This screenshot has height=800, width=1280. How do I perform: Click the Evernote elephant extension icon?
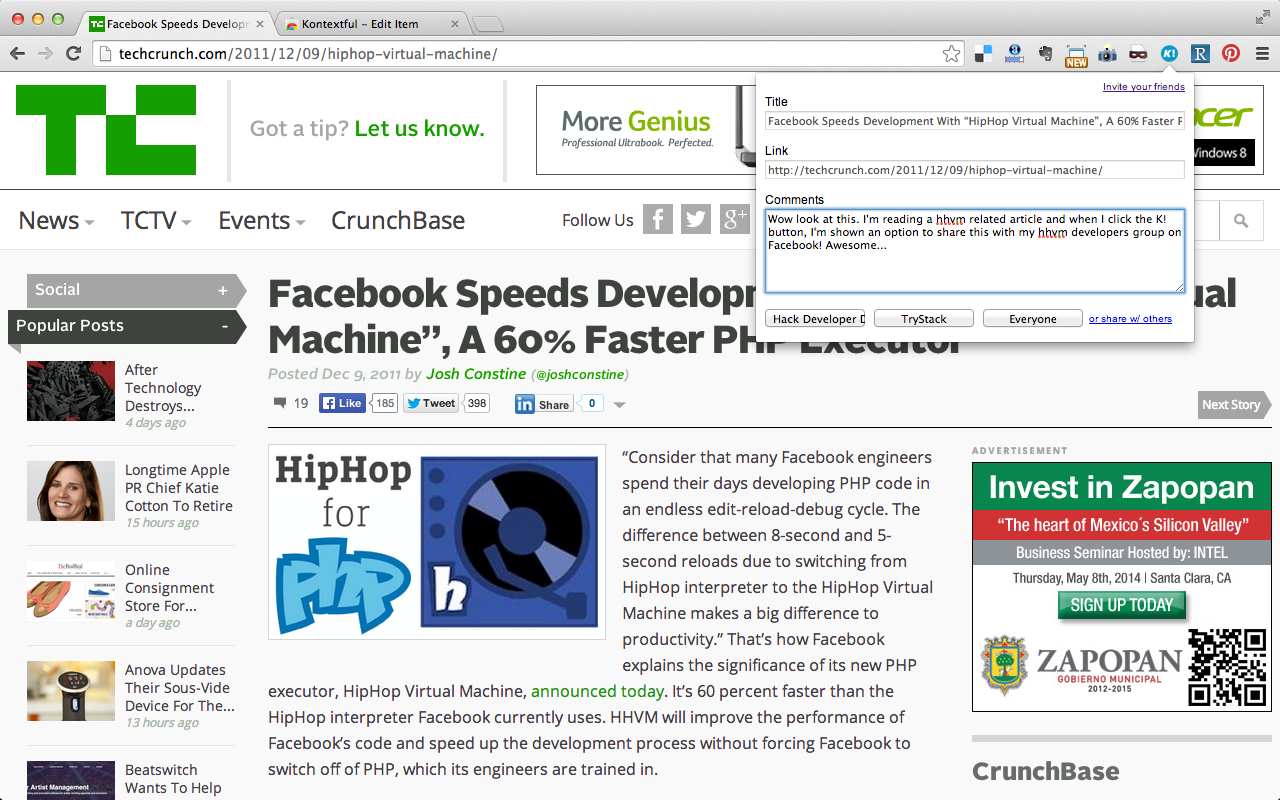1045,54
